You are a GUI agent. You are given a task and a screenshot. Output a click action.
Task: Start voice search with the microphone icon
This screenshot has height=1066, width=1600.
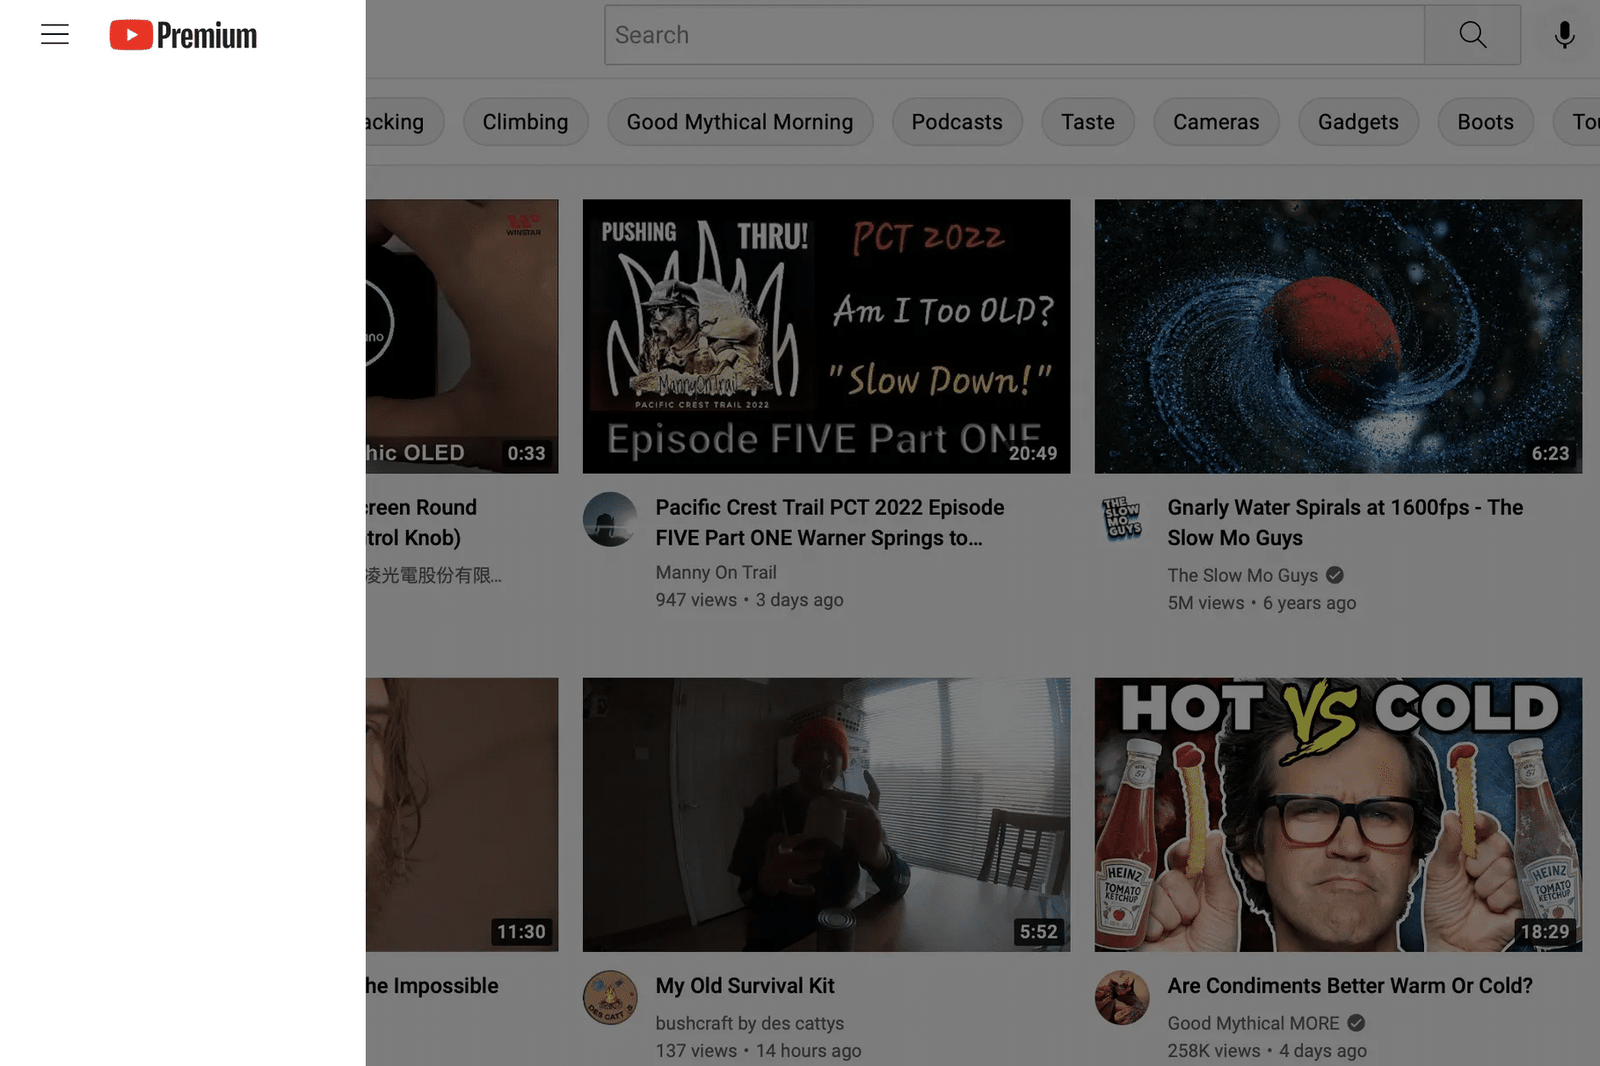(x=1563, y=35)
